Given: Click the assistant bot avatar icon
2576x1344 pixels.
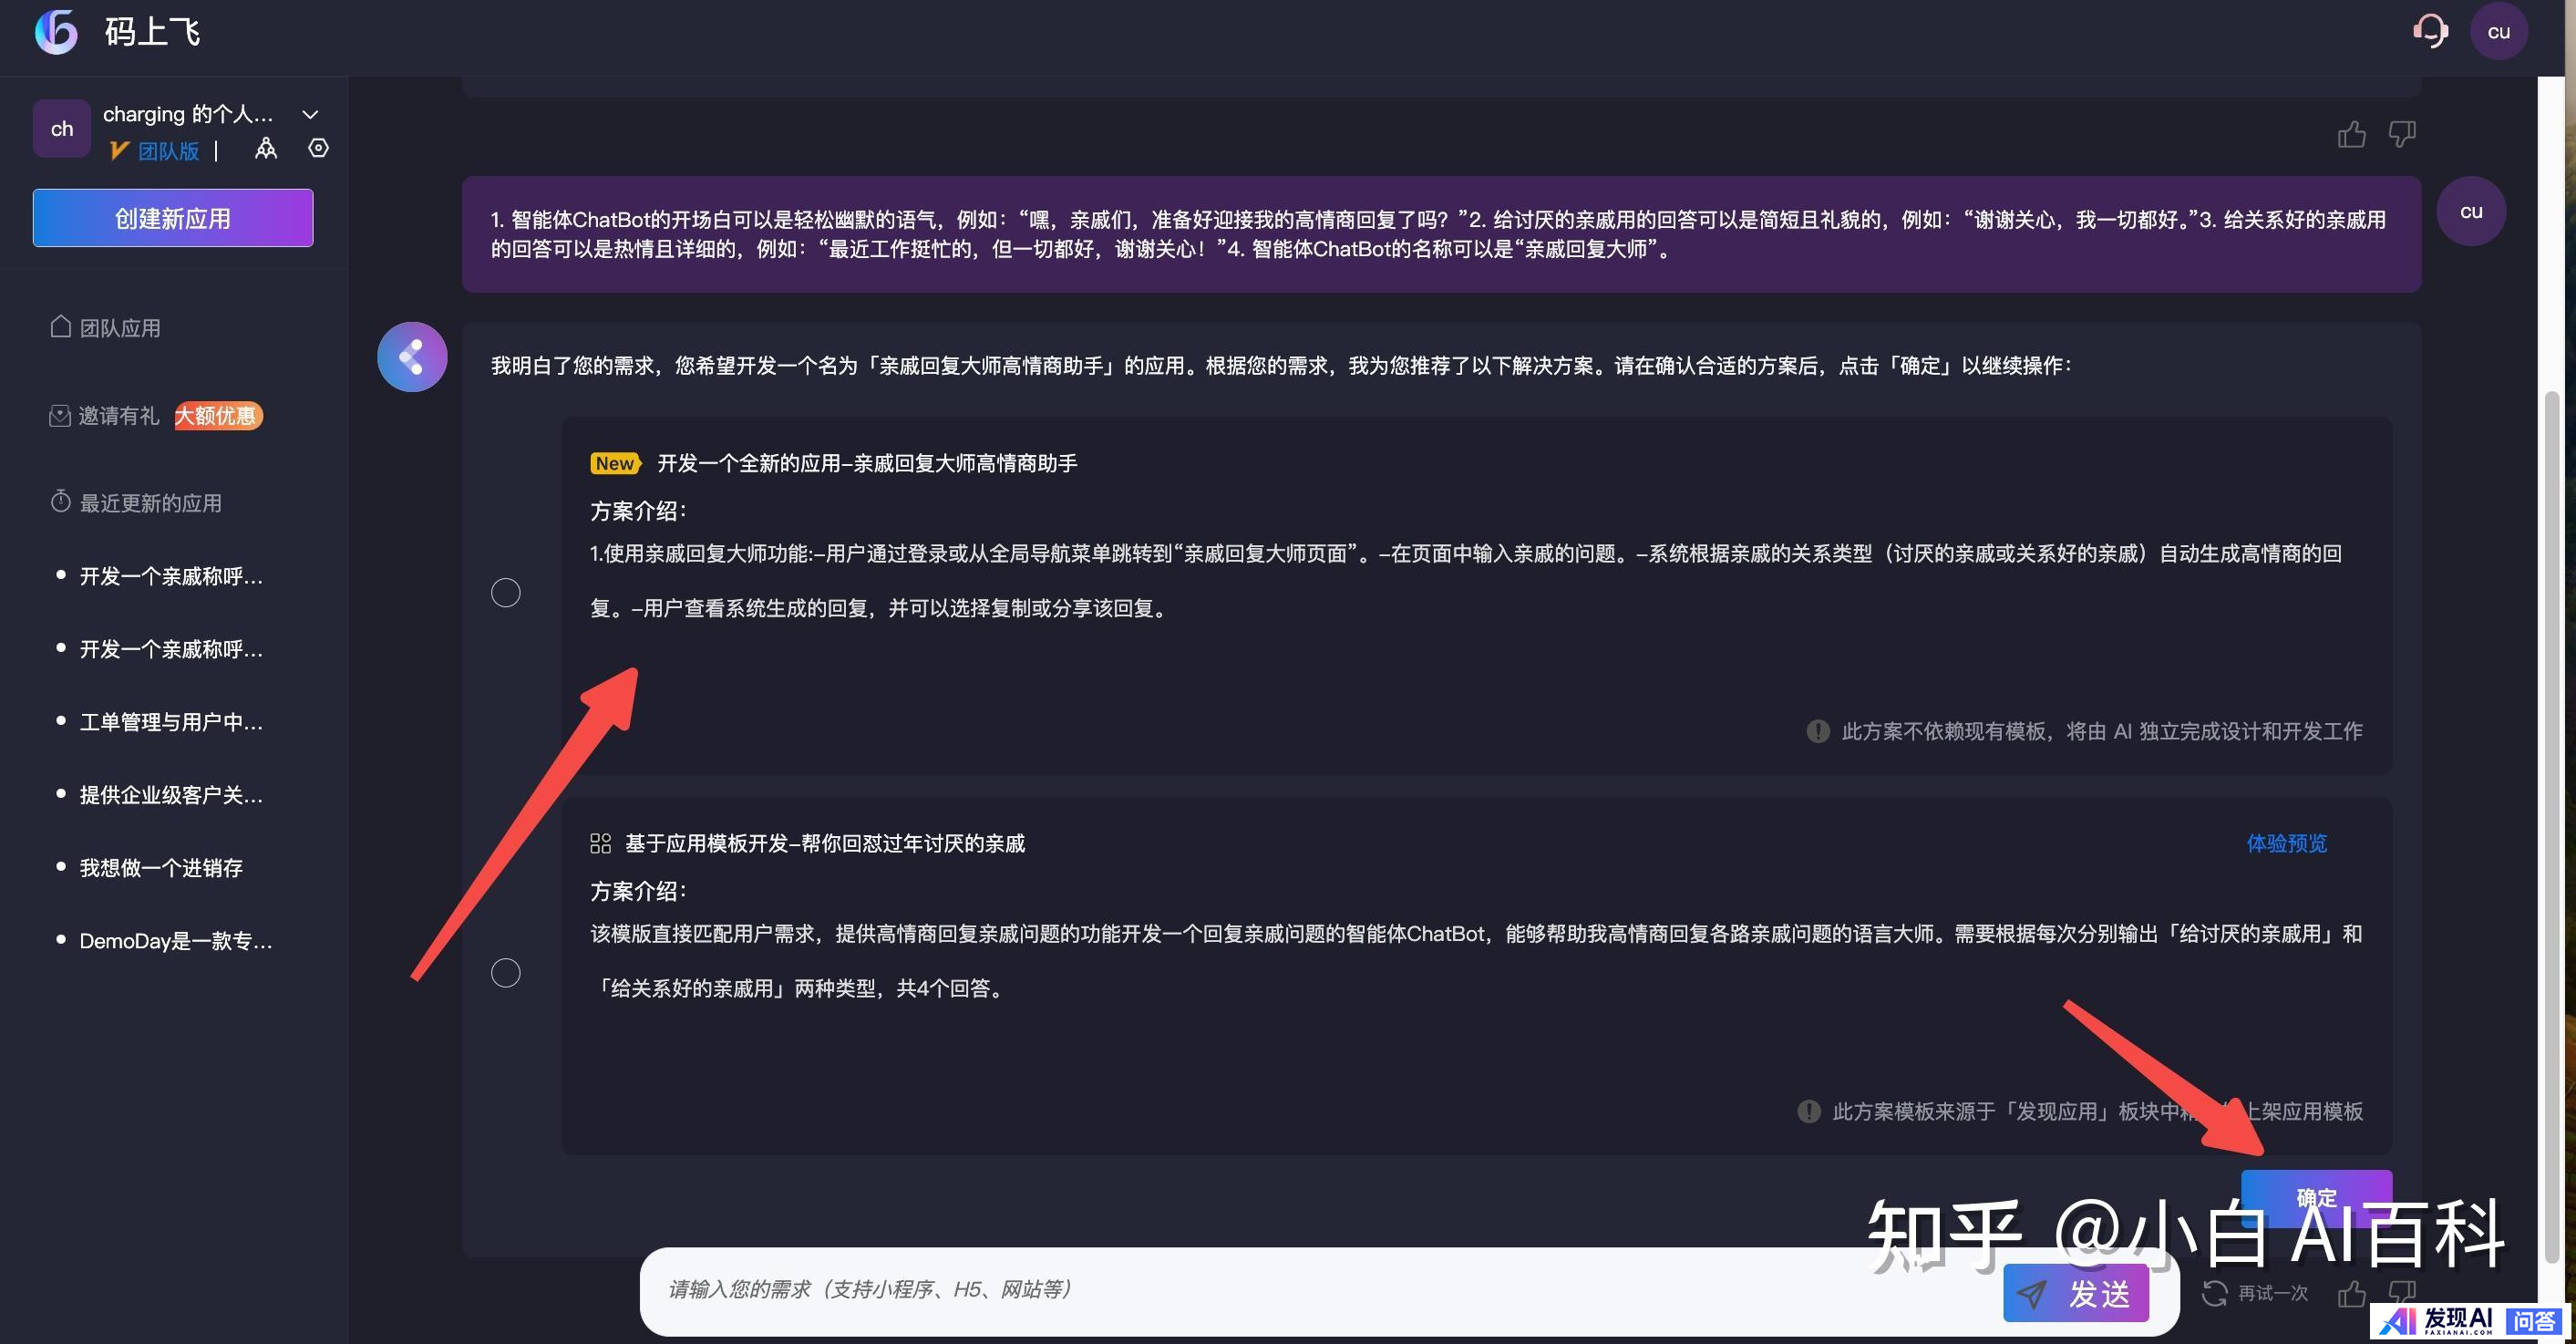Looking at the screenshot, I should [412, 357].
